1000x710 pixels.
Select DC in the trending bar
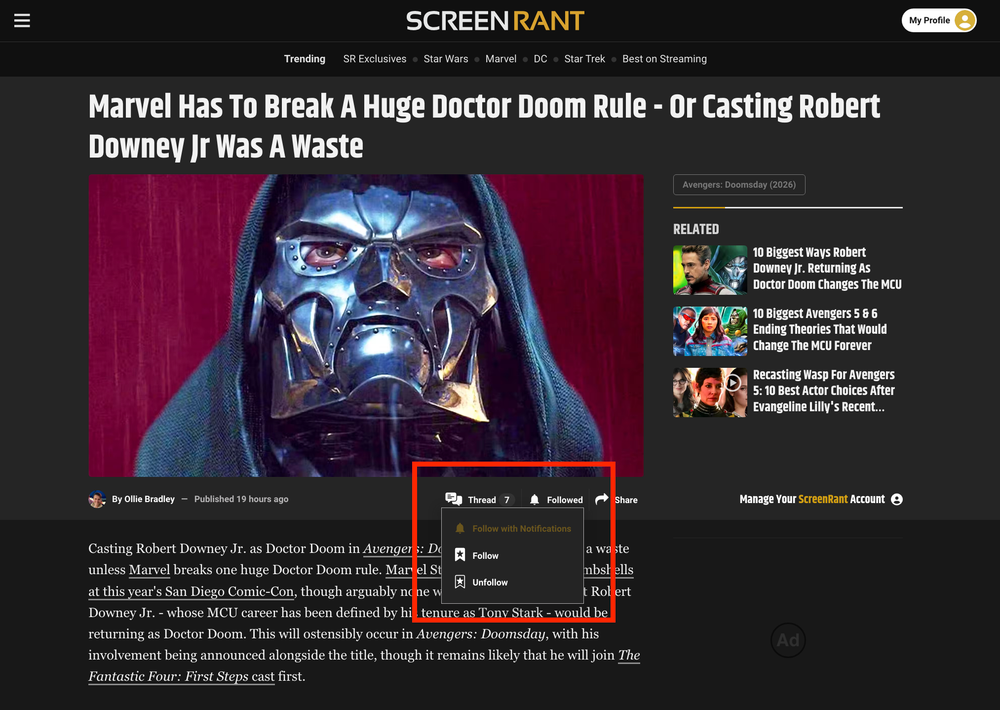point(540,59)
